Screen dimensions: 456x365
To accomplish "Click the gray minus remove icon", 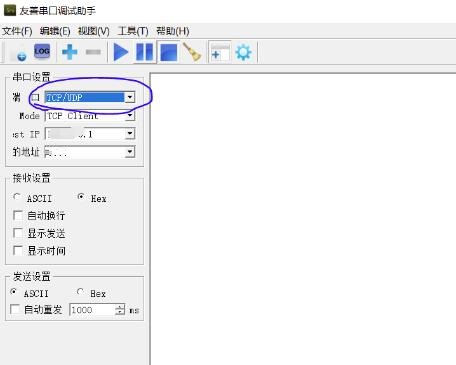I will [x=93, y=52].
